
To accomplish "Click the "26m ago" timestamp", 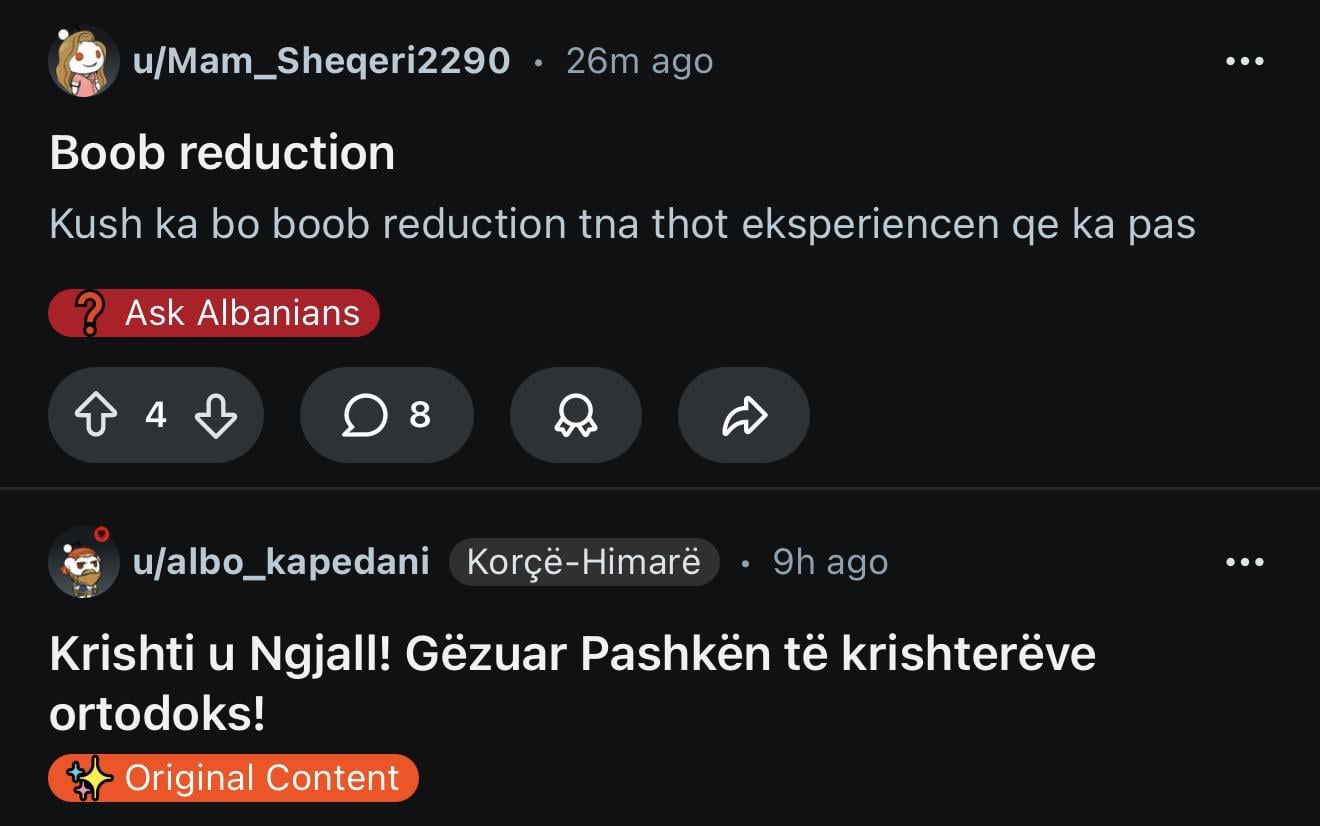I will click(639, 62).
